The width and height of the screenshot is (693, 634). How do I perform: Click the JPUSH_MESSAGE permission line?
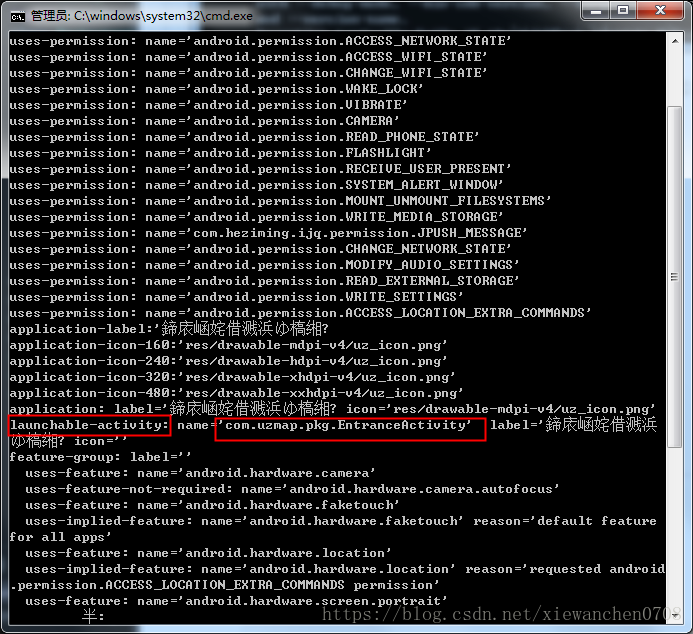click(268, 233)
